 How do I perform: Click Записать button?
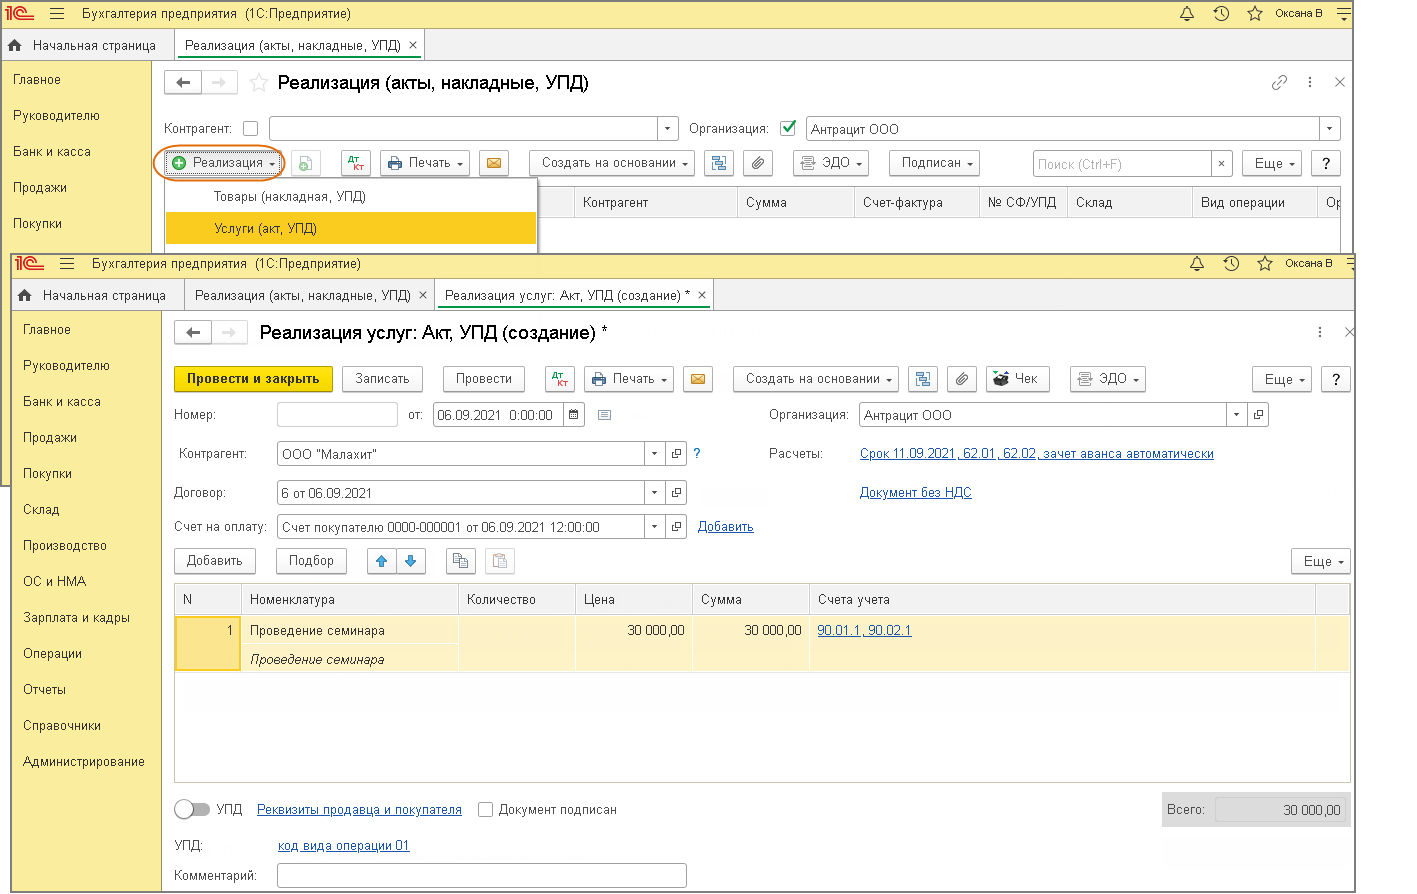pos(382,379)
